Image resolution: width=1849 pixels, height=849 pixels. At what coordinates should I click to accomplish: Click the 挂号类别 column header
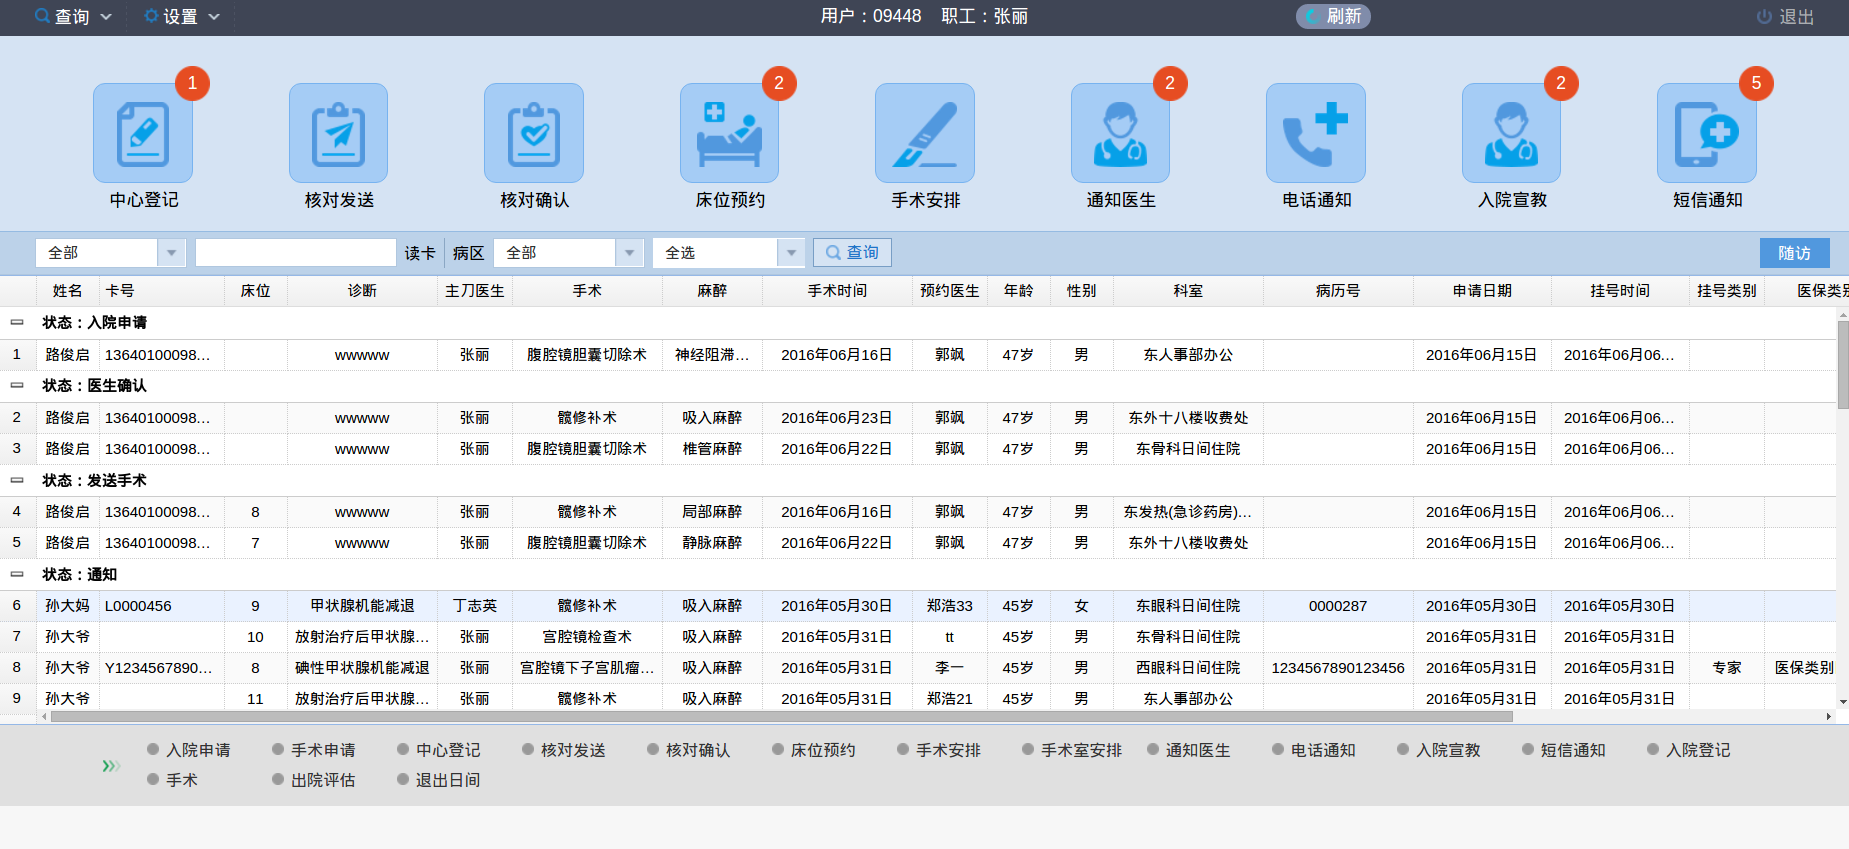pos(1727,290)
